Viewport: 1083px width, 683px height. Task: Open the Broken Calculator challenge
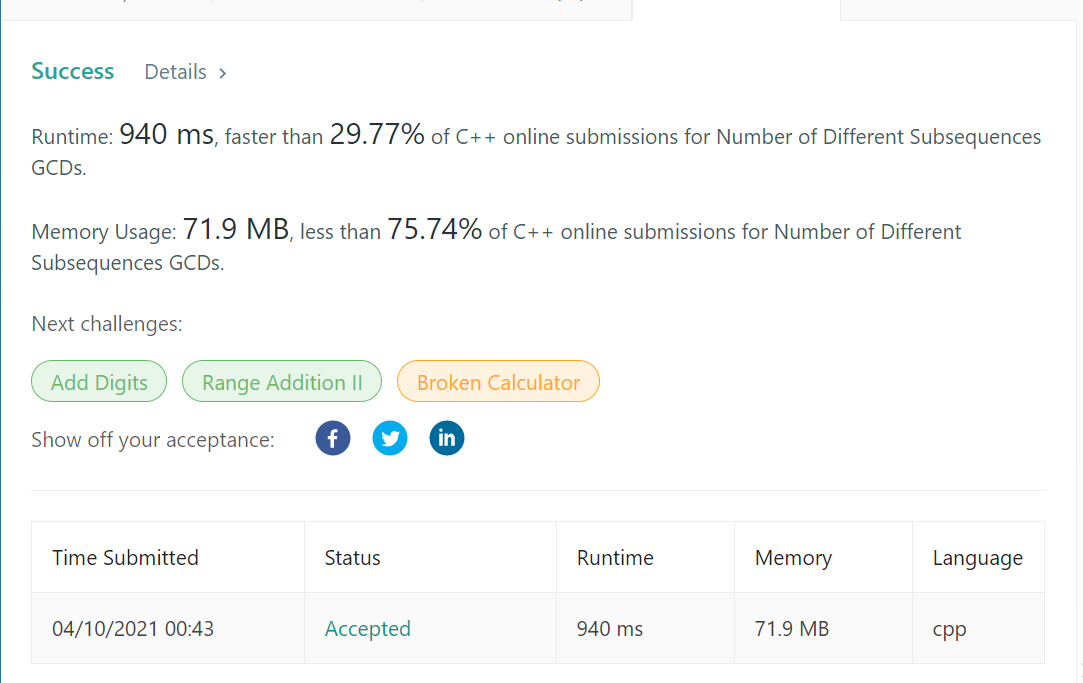(498, 381)
